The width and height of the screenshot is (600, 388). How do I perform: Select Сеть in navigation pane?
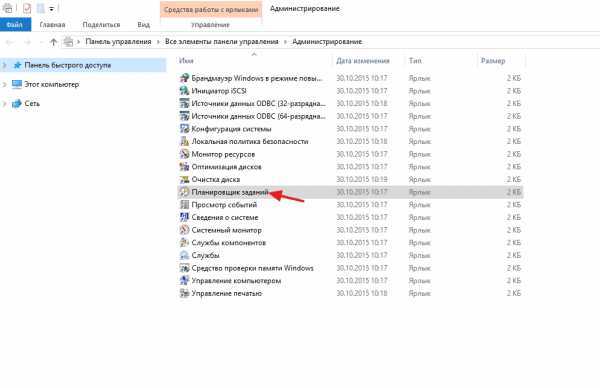tap(32, 103)
